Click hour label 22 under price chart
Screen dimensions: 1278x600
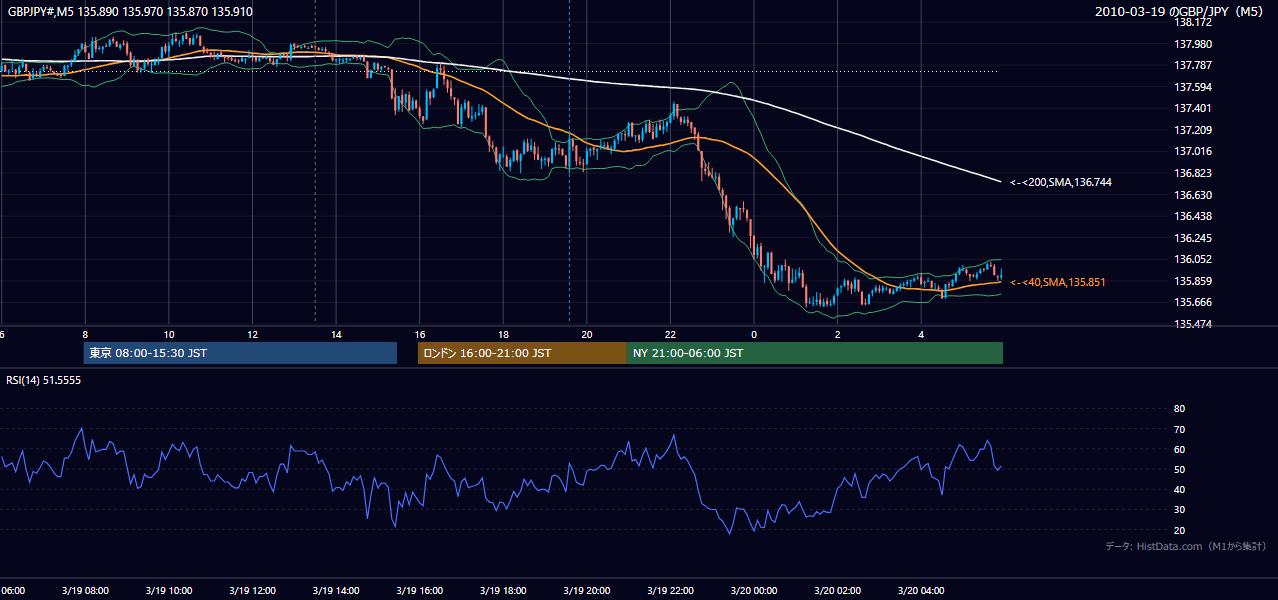coord(671,335)
